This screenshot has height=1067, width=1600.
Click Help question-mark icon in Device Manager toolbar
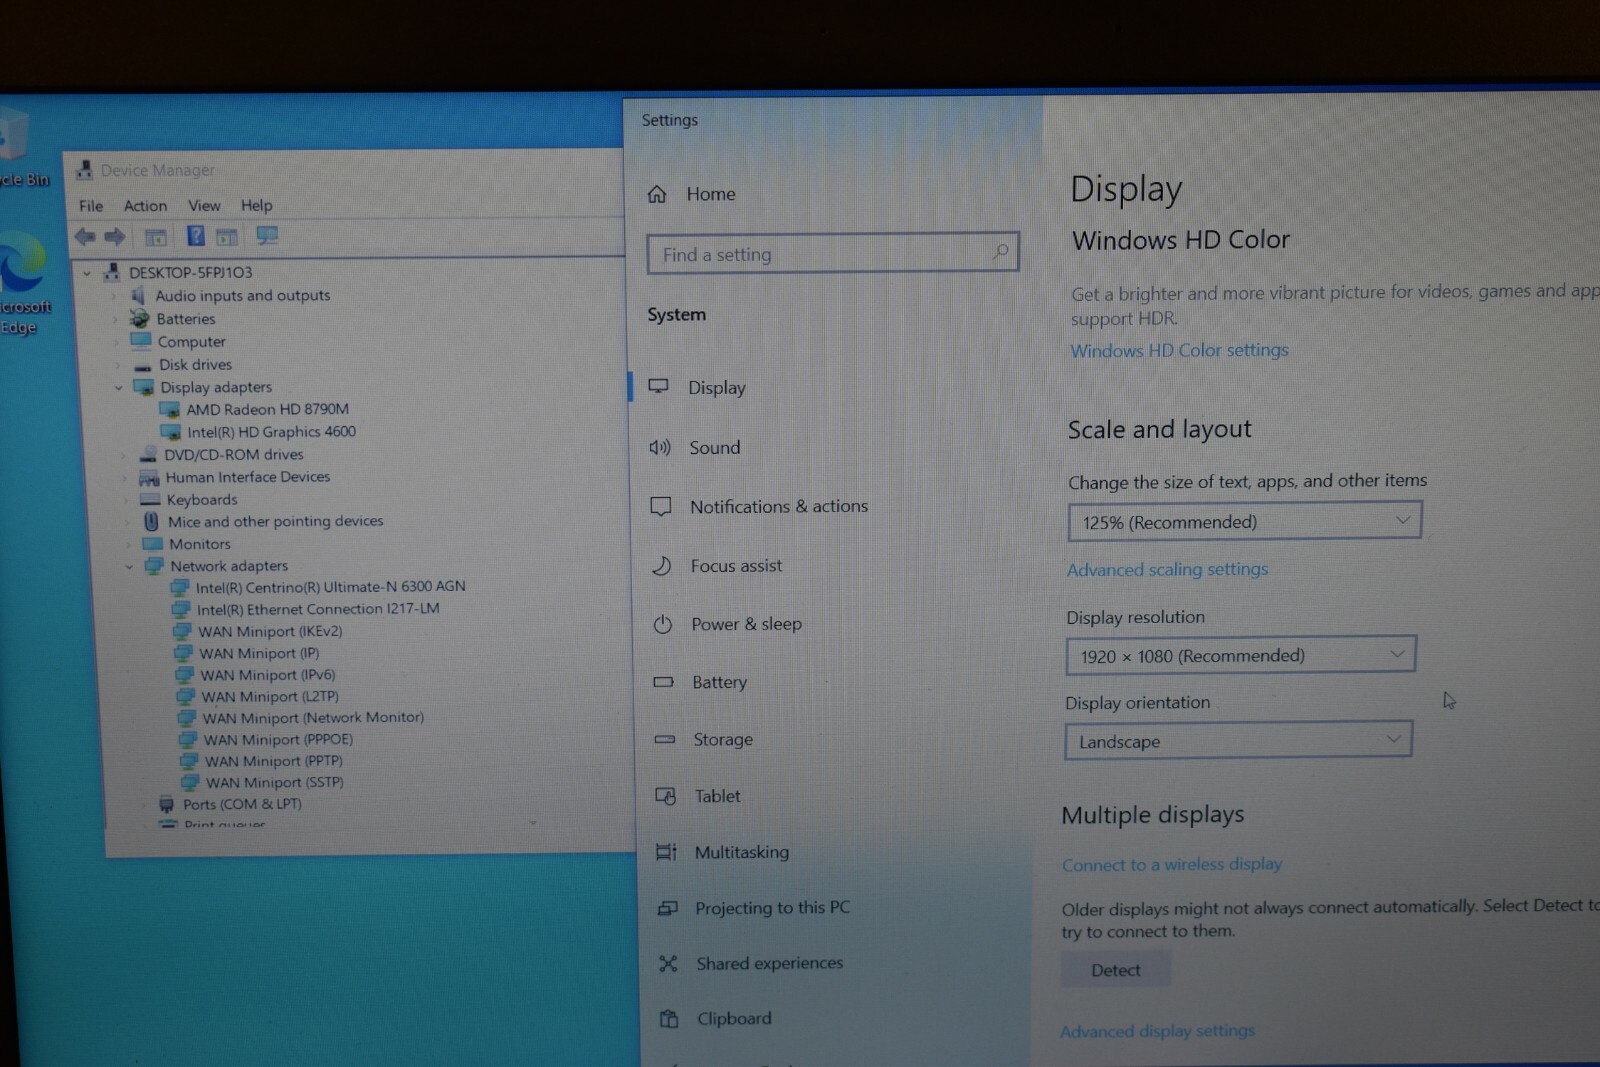(196, 236)
